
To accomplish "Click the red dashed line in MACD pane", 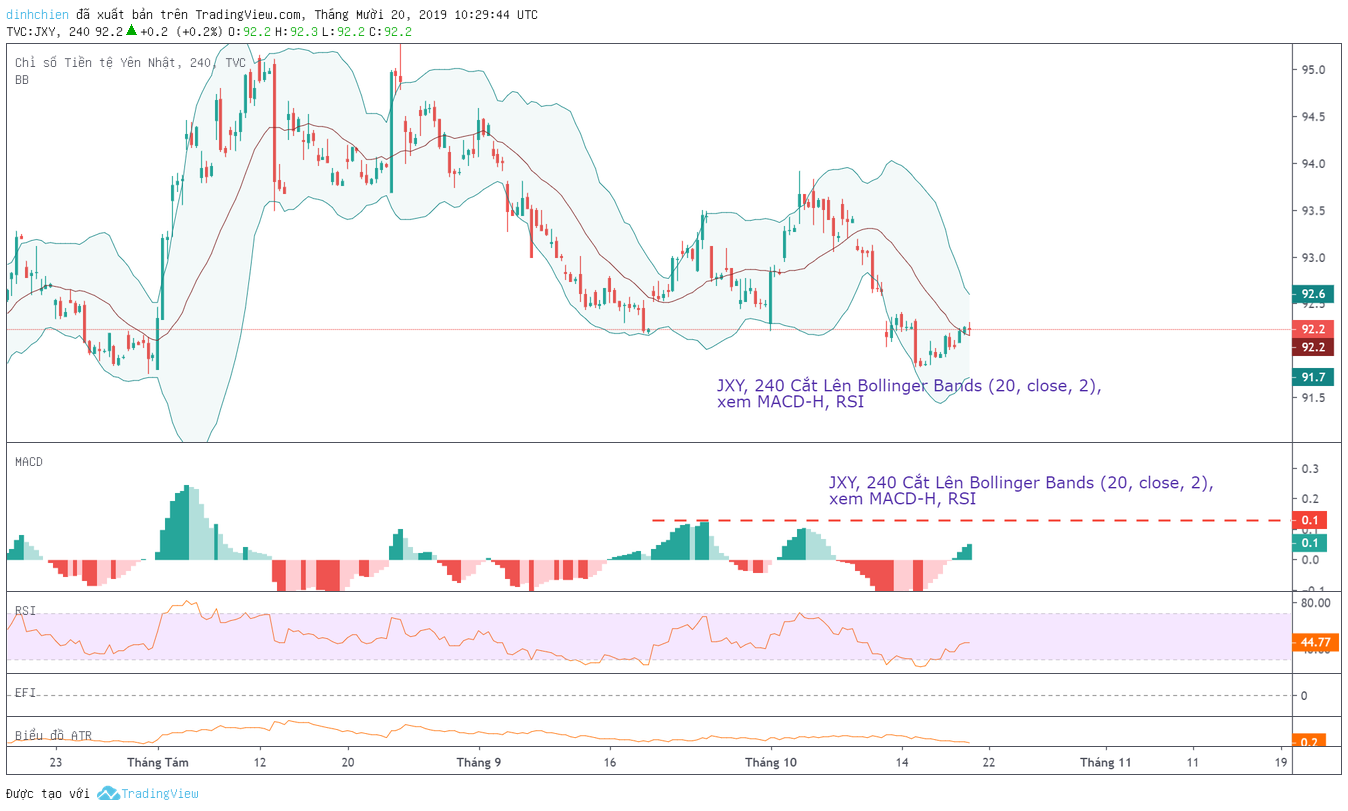I will tap(967, 520).
